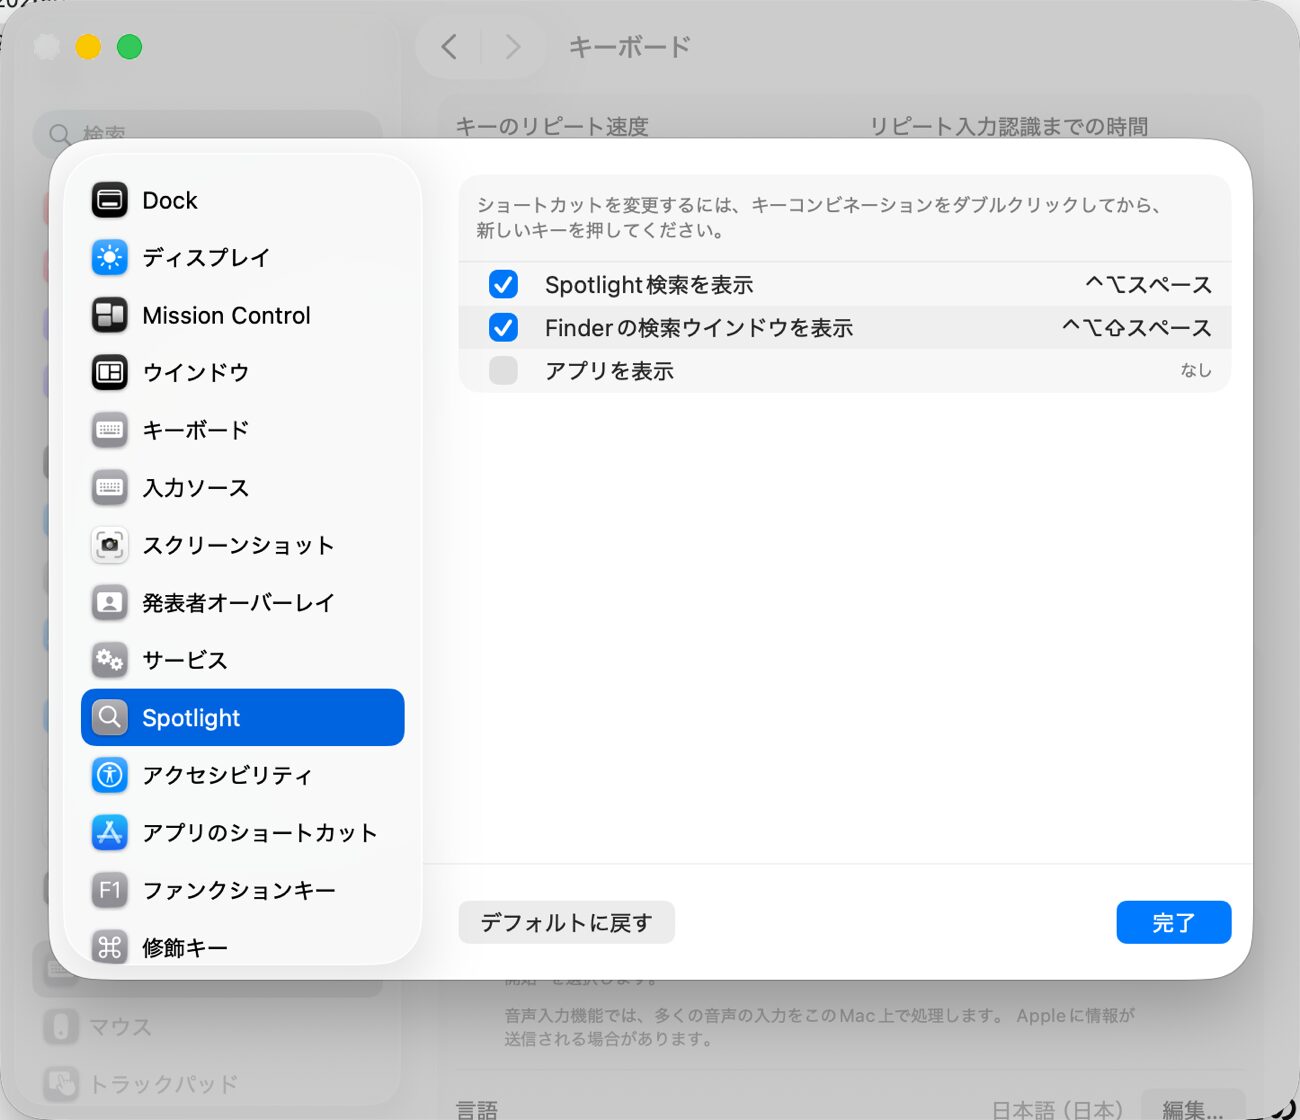Open the ディスプレイ shortcuts category icon
The image size is (1300, 1120).
coord(110,257)
